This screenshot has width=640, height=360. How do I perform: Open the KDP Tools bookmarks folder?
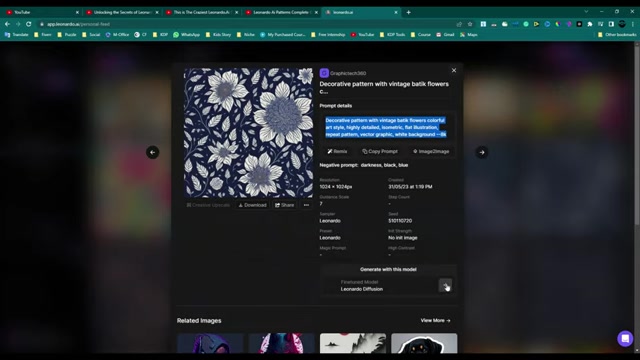(392, 35)
